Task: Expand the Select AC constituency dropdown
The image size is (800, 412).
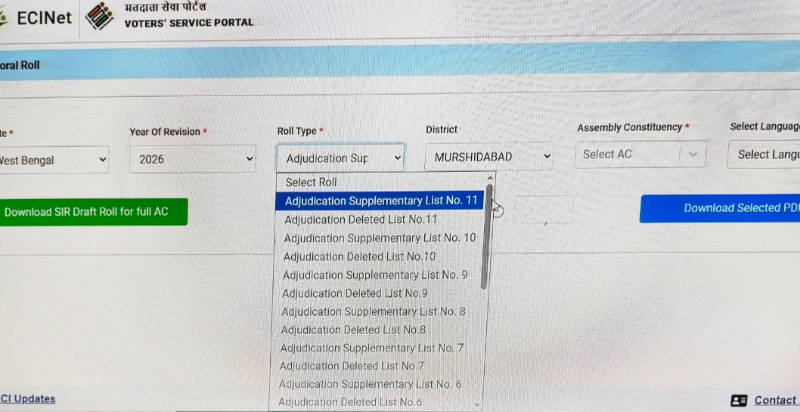Action: [640, 155]
